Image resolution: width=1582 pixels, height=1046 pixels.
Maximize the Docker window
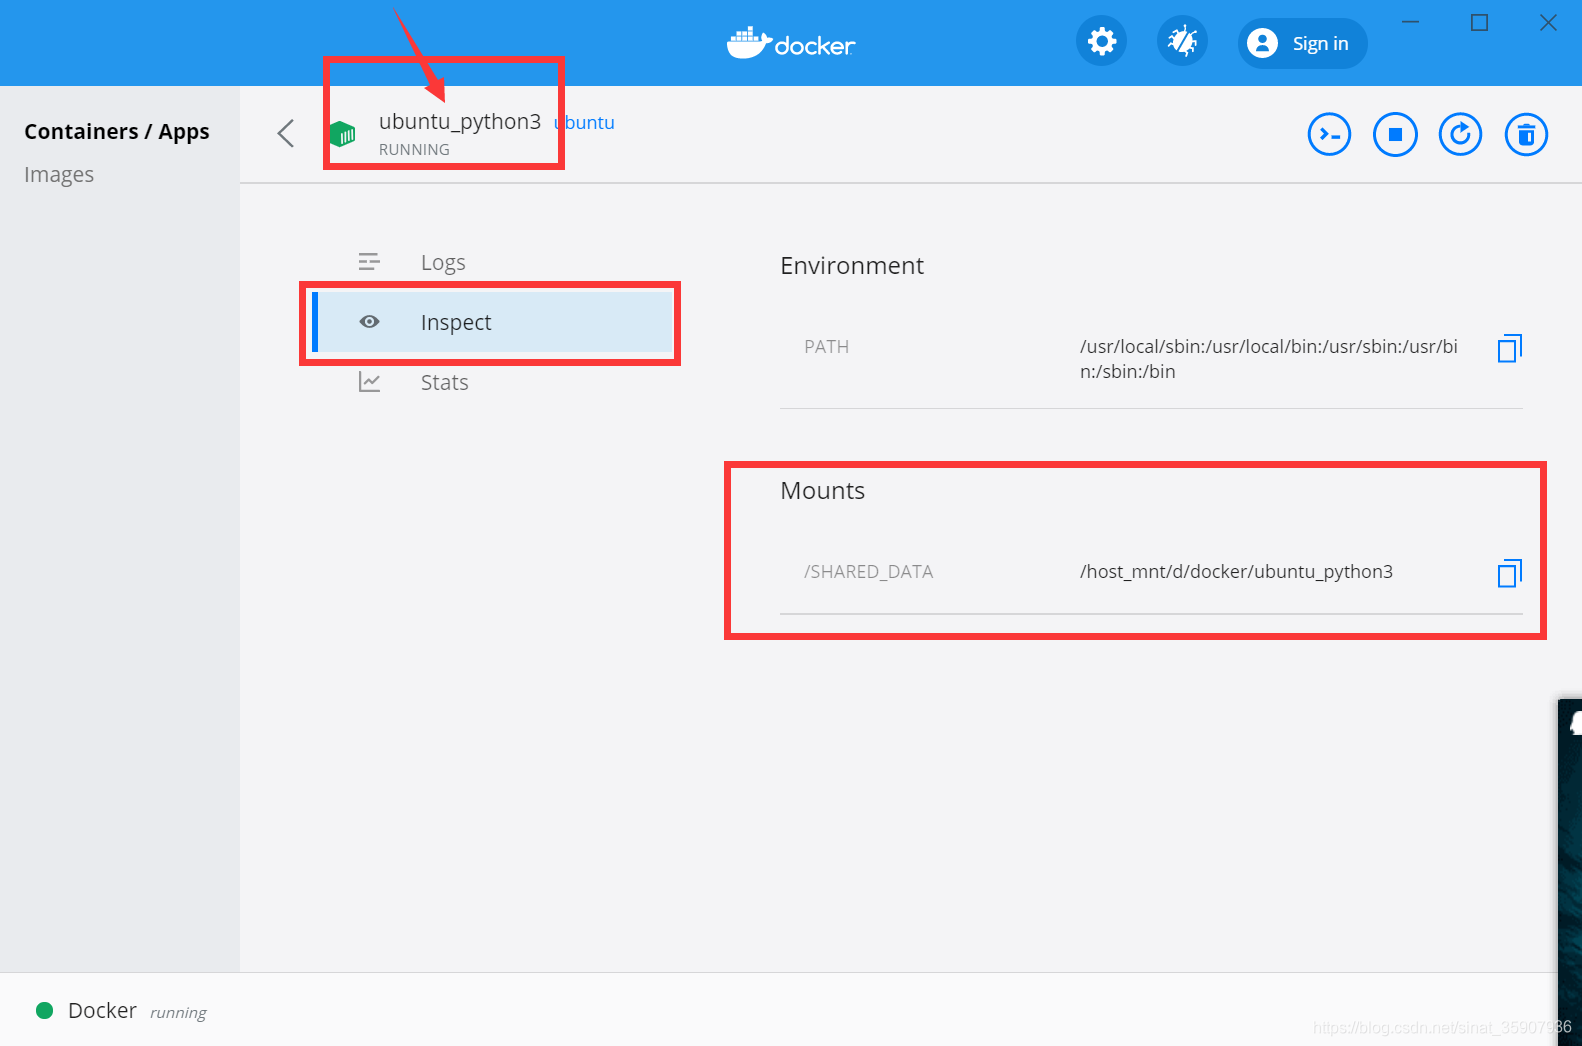(x=1480, y=22)
